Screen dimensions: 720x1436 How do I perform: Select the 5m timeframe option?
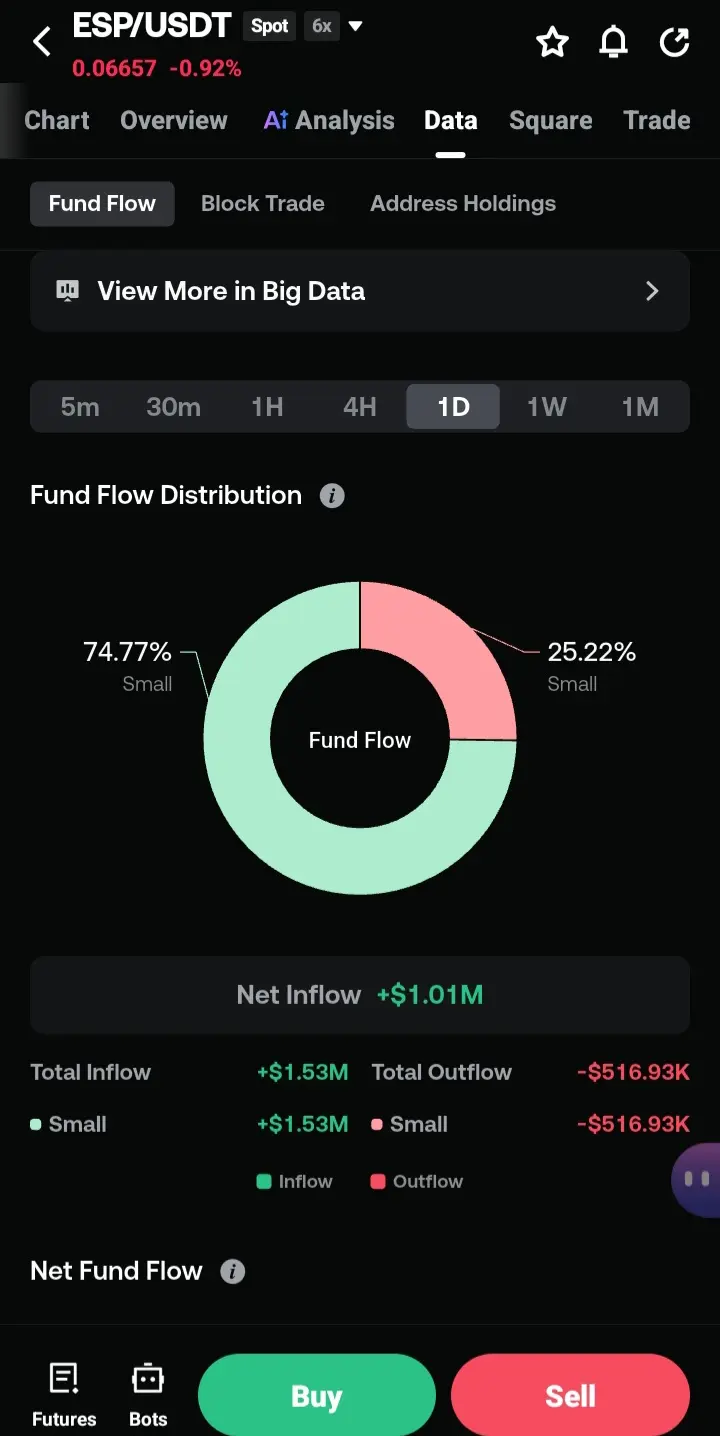tap(80, 407)
